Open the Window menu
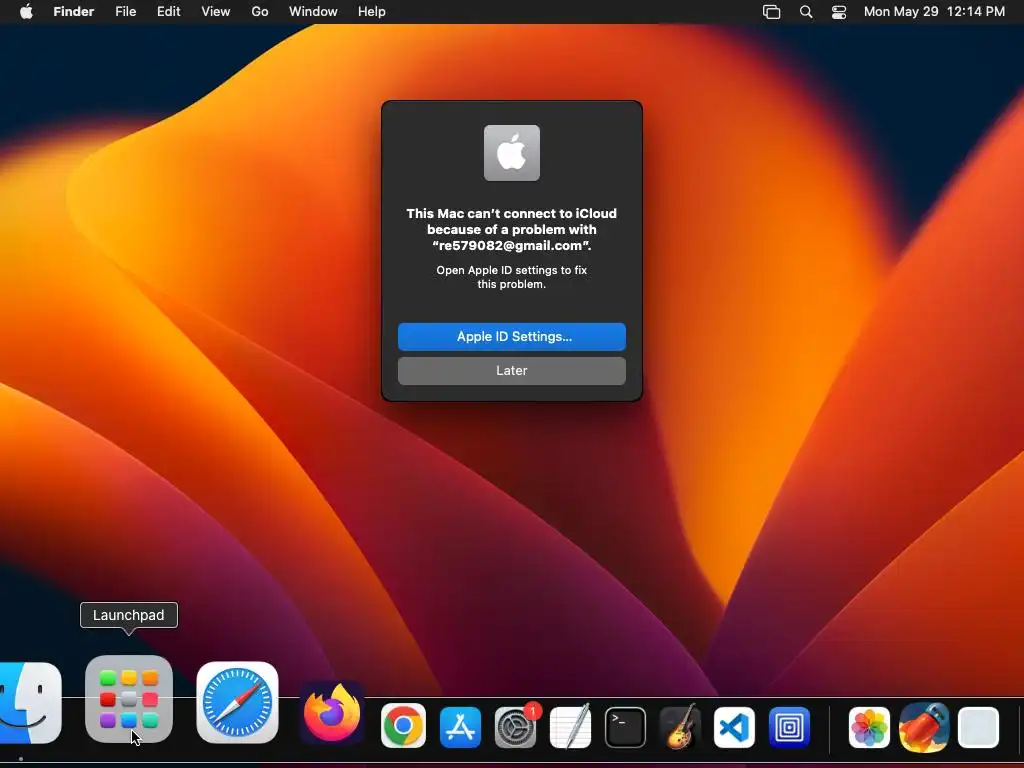Viewport: 1024px width, 768px height. pyautogui.click(x=313, y=12)
